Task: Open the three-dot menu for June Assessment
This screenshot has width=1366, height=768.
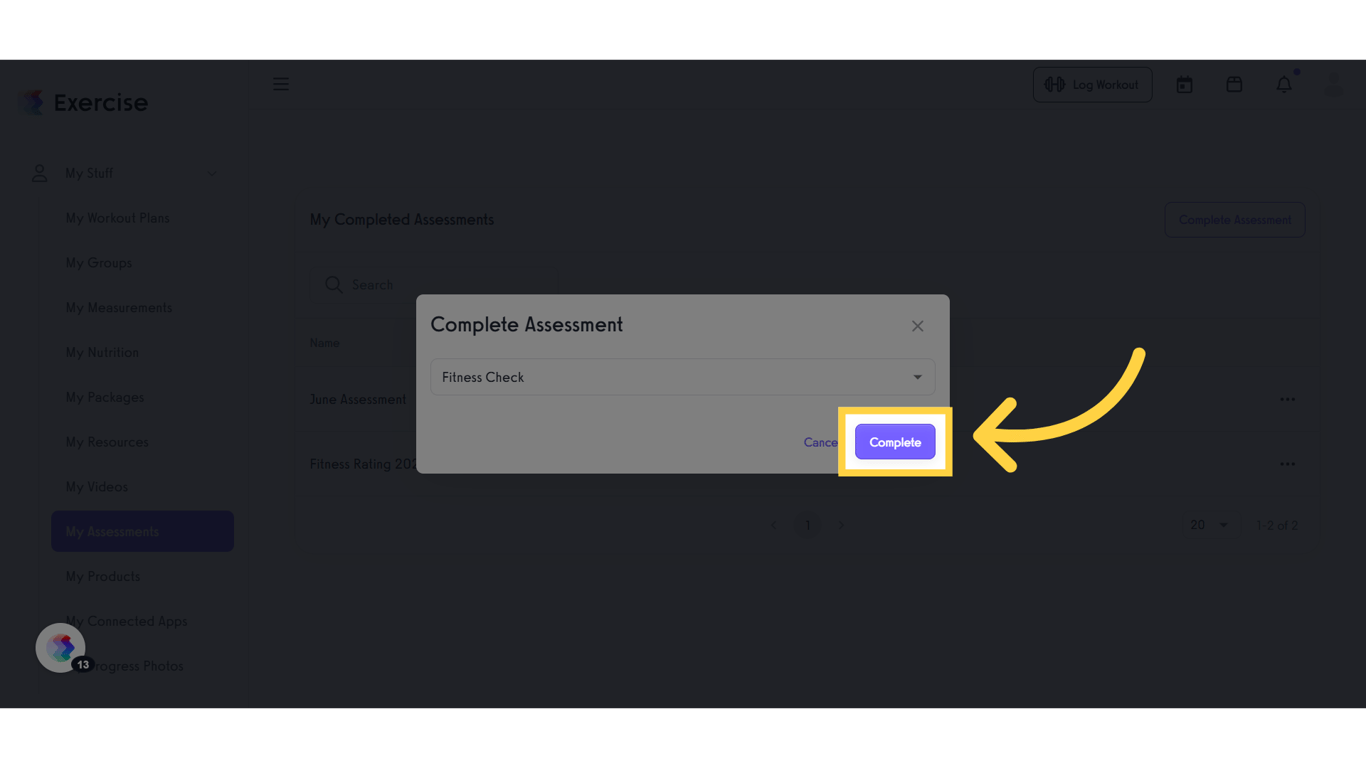Action: tap(1287, 399)
